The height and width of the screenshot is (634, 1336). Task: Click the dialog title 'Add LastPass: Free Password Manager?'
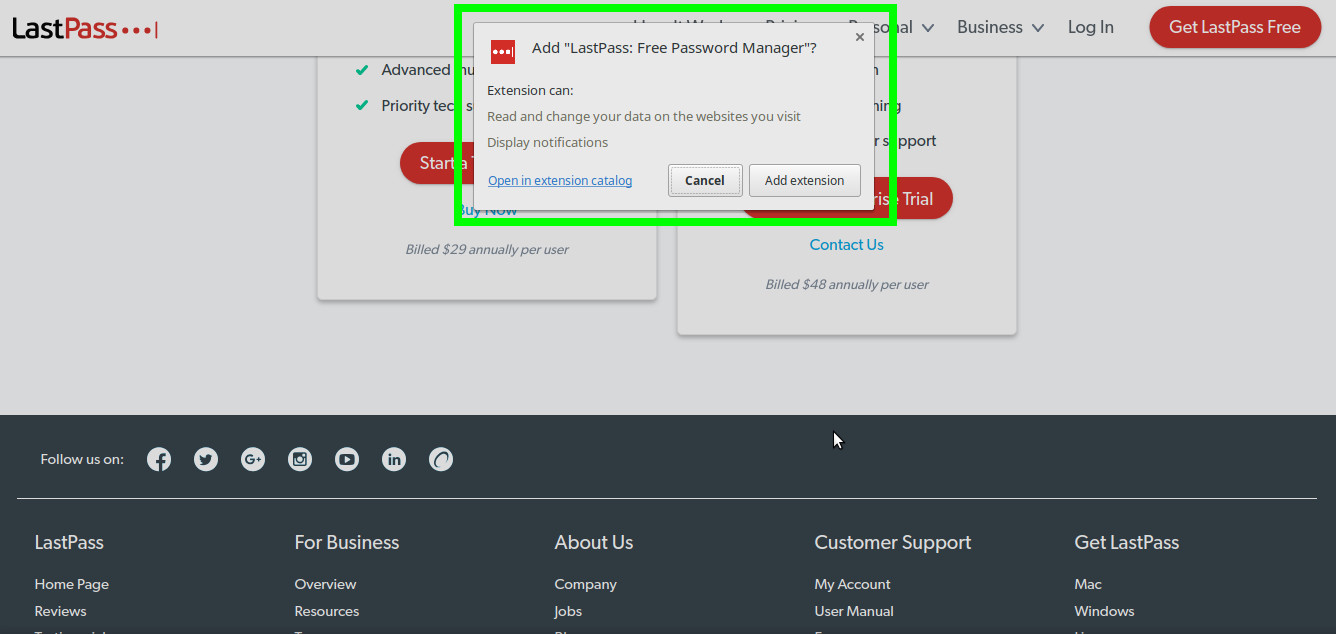pyautogui.click(x=674, y=48)
